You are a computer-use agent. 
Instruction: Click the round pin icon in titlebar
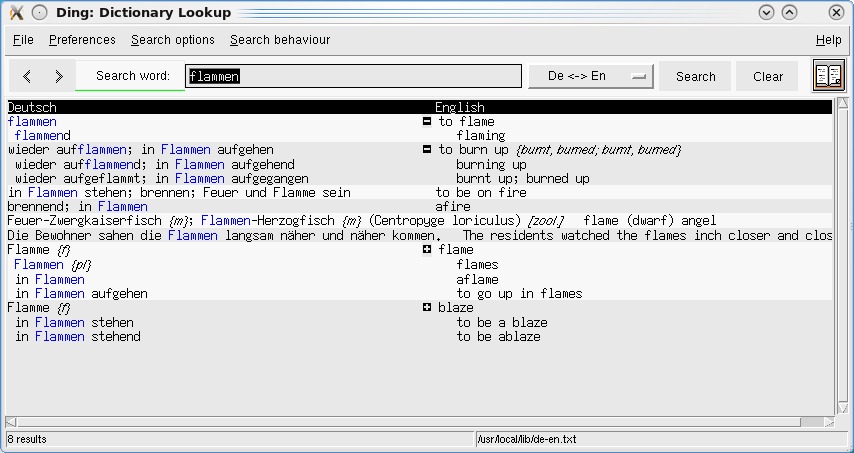[x=39, y=13]
